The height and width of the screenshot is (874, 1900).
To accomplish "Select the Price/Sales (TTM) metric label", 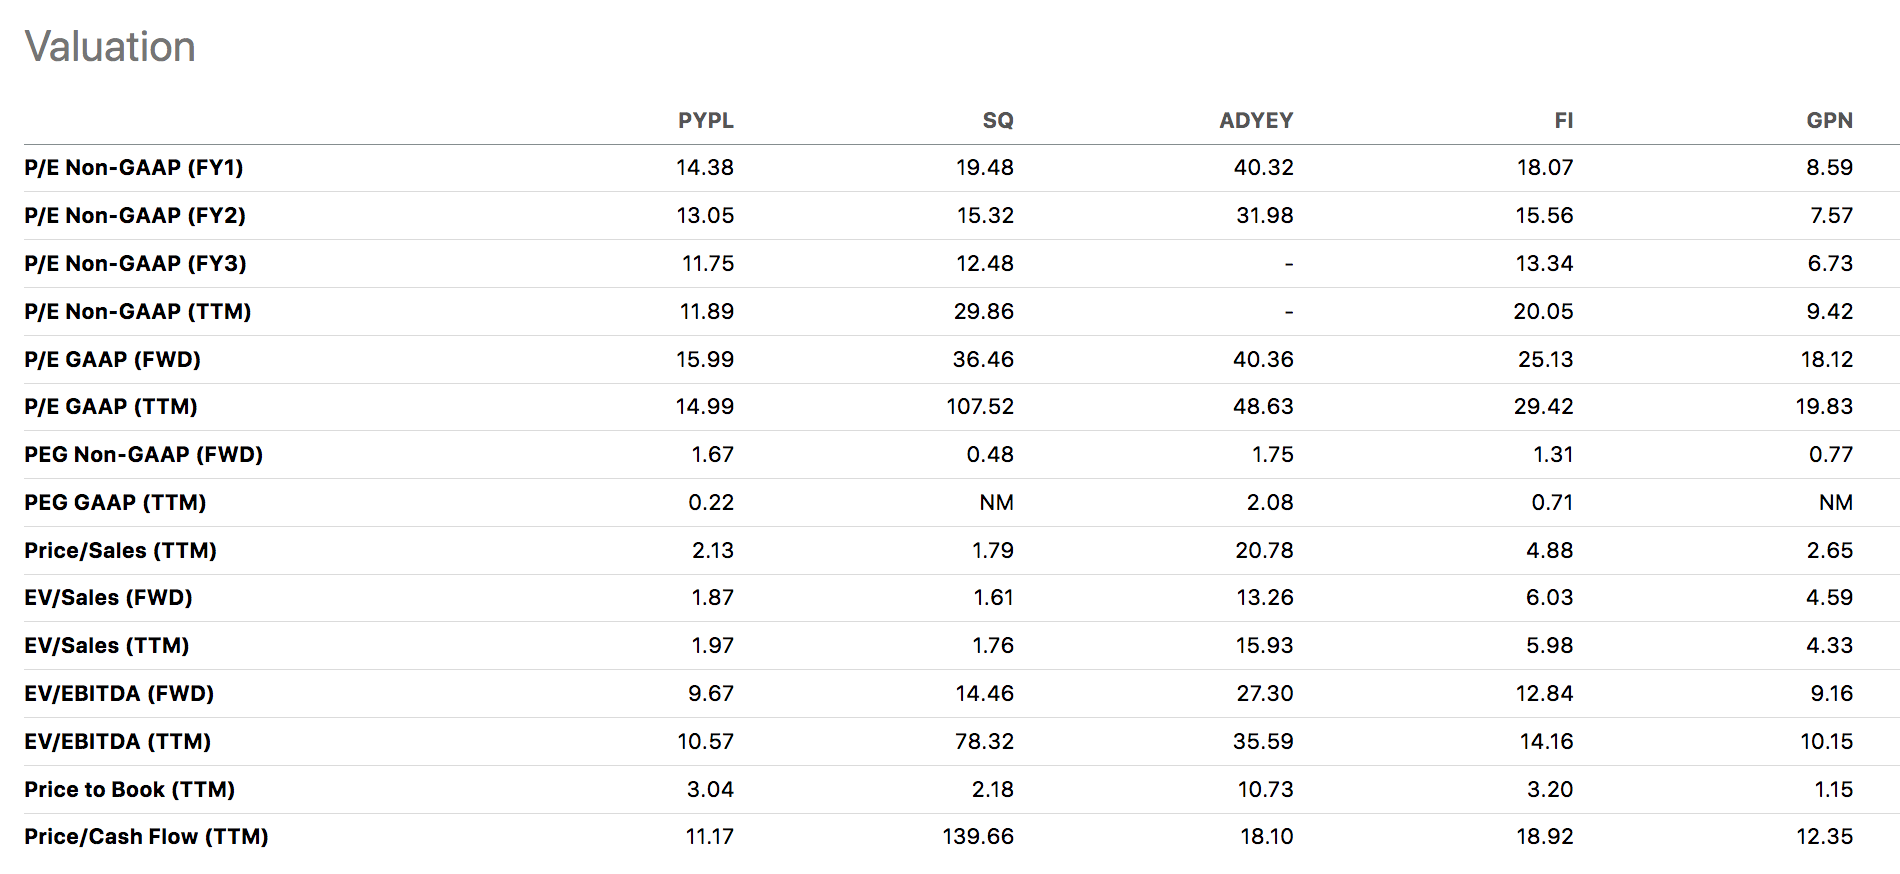I will [x=121, y=551].
